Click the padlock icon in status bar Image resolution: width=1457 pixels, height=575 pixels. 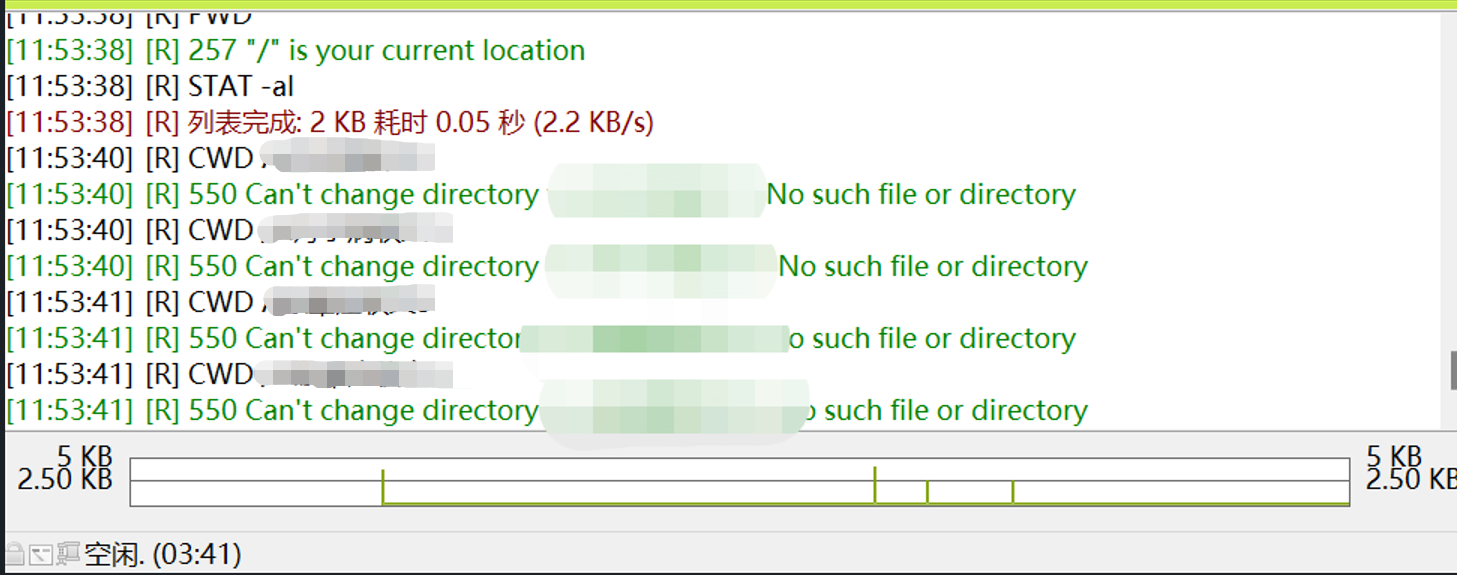[x=15, y=553]
